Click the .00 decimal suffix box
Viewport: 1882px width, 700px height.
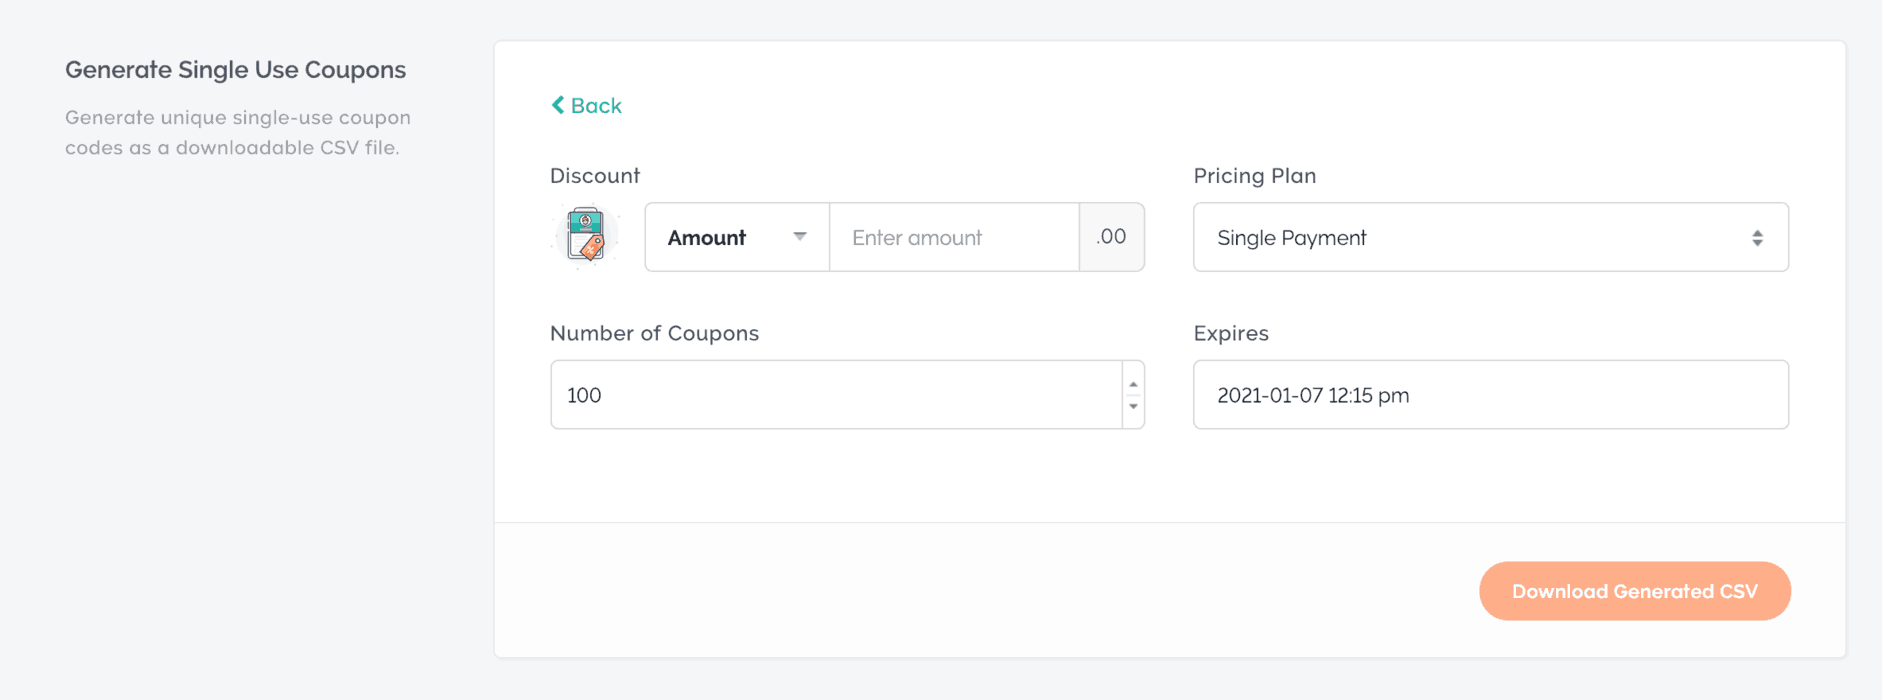(1111, 237)
